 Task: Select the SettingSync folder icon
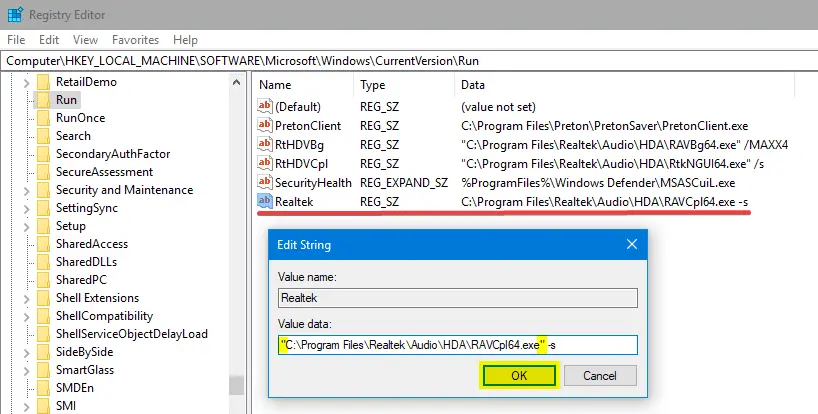point(43,208)
